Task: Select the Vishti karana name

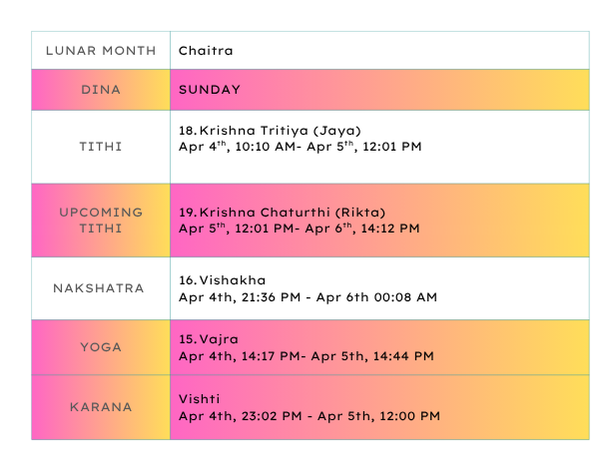Action: point(199,399)
